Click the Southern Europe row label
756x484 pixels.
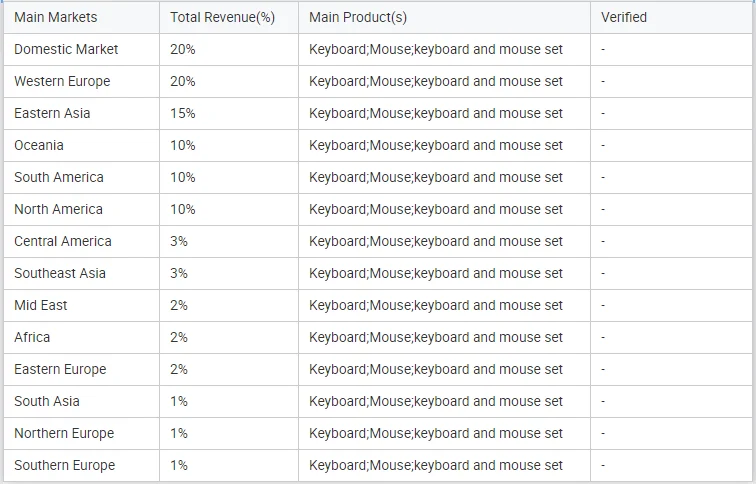64,465
